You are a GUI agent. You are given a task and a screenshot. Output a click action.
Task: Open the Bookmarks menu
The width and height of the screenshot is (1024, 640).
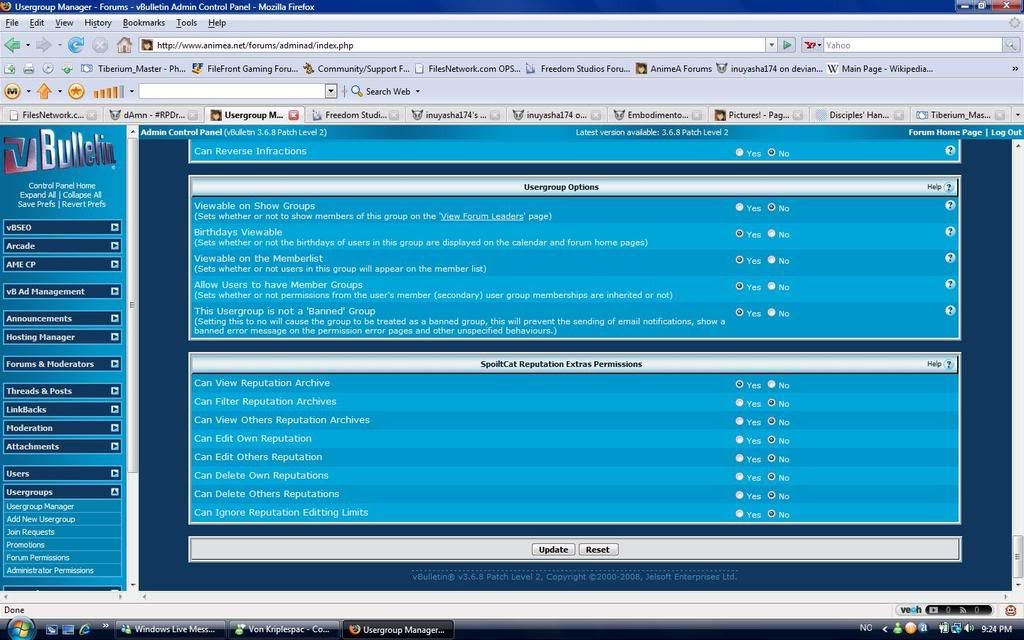click(143, 22)
